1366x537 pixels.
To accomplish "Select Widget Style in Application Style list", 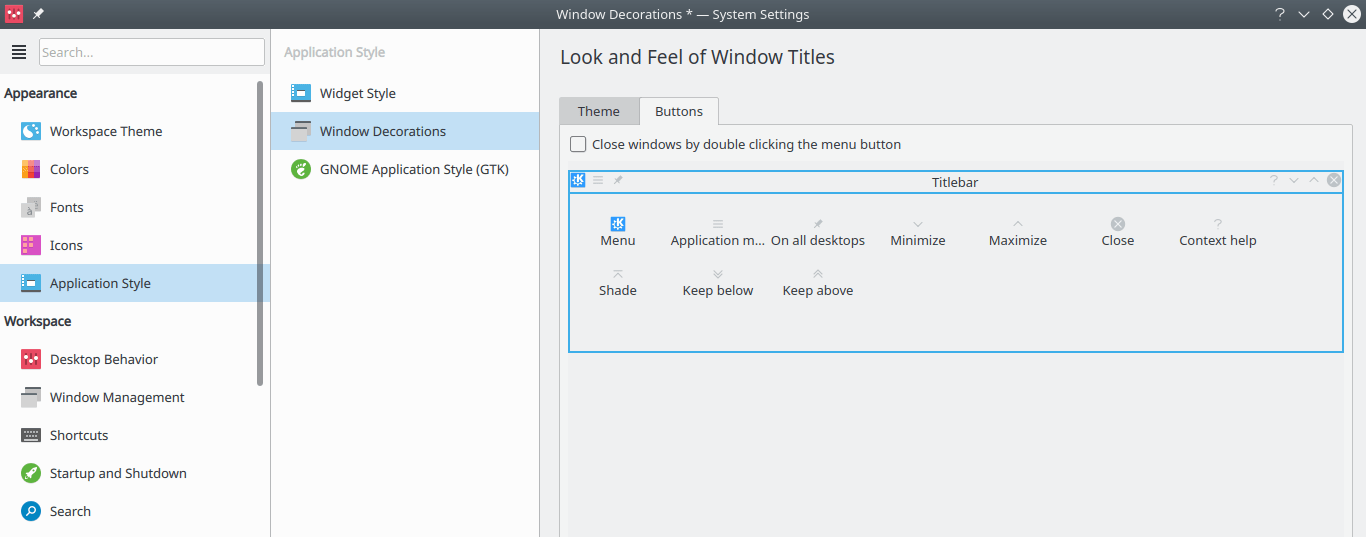I will point(405,93).
